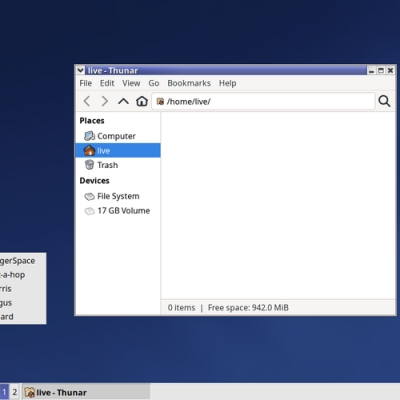Open the Help menu
Screen dimensions: 400x400
[228, 83]
